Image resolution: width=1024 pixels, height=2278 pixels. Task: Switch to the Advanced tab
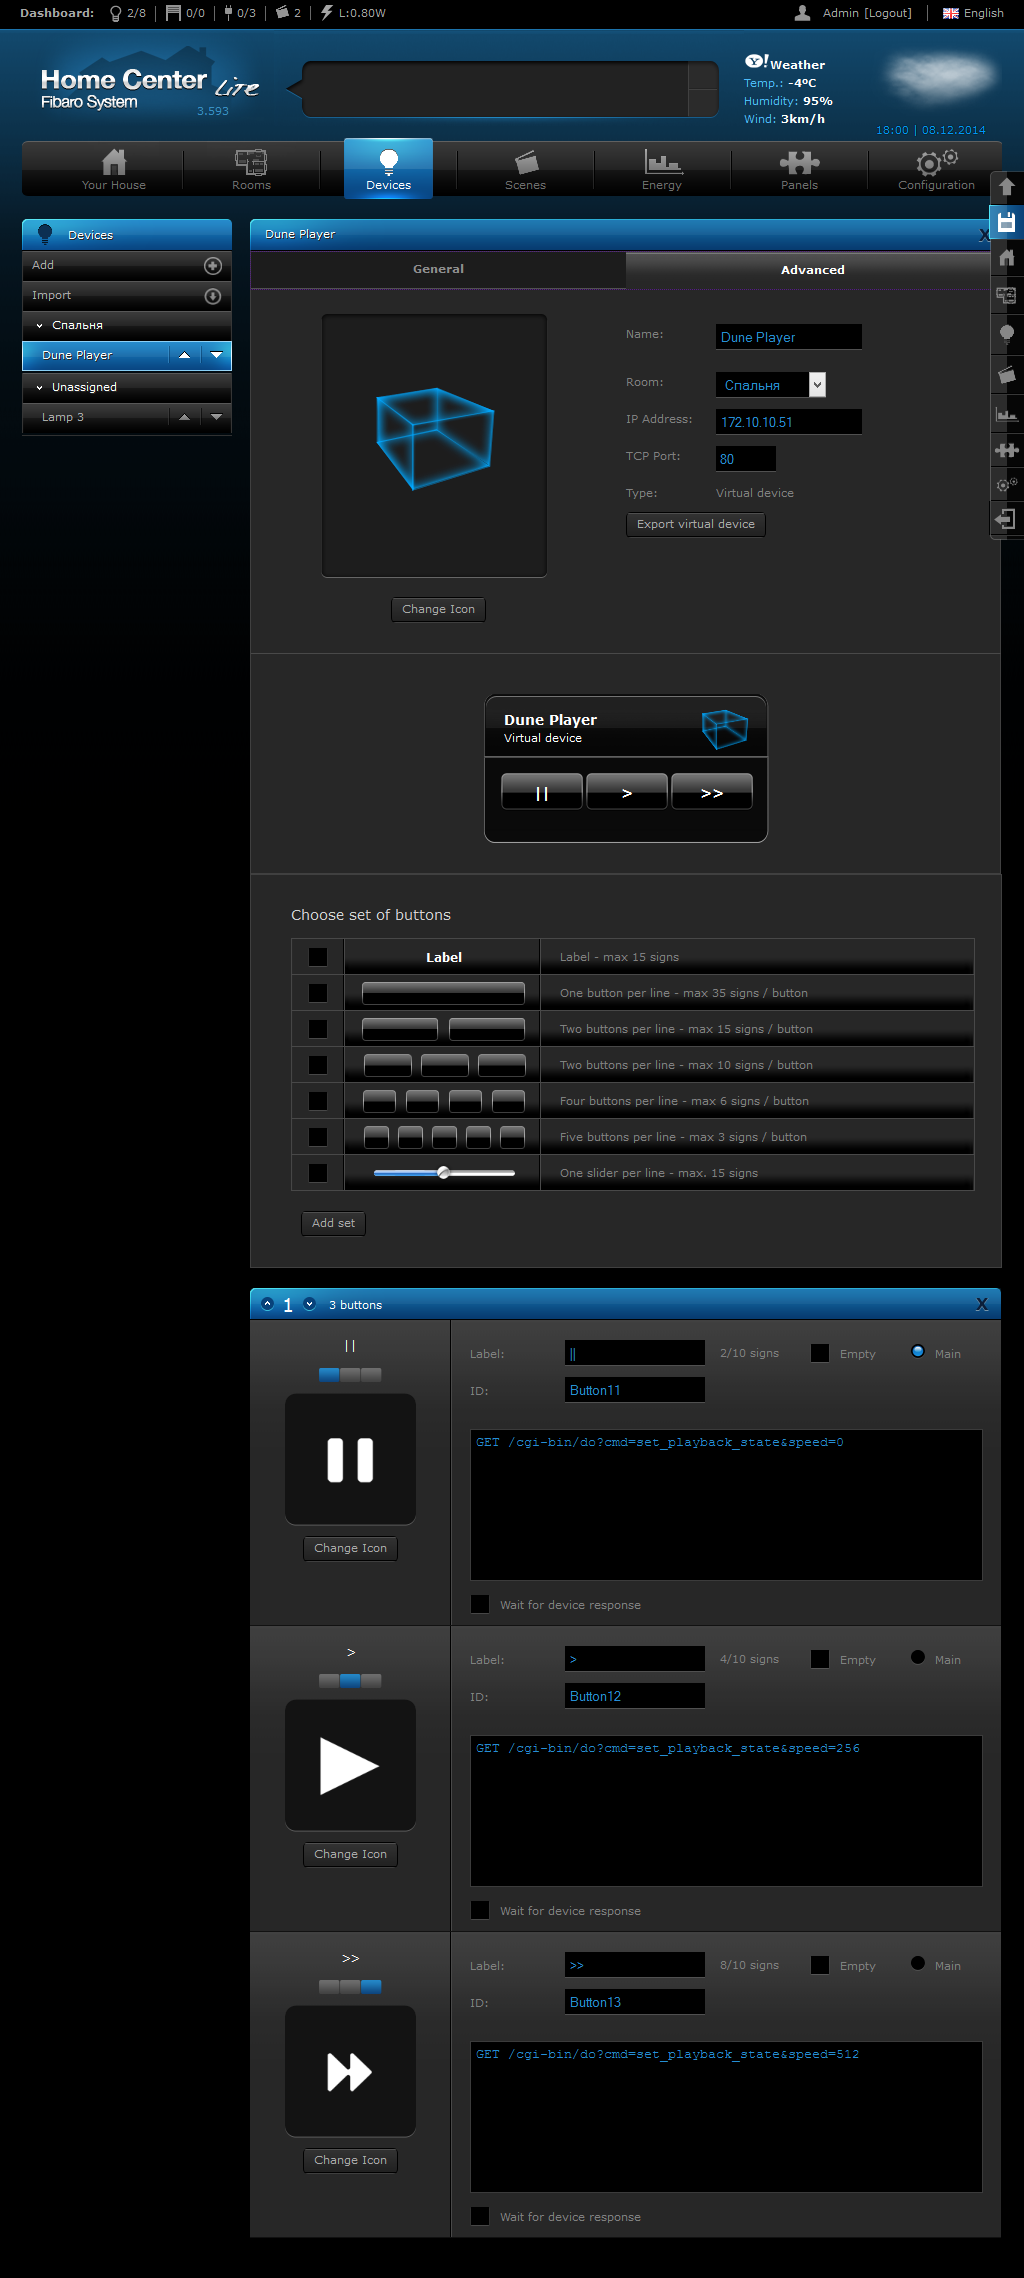tap(813, 270)
